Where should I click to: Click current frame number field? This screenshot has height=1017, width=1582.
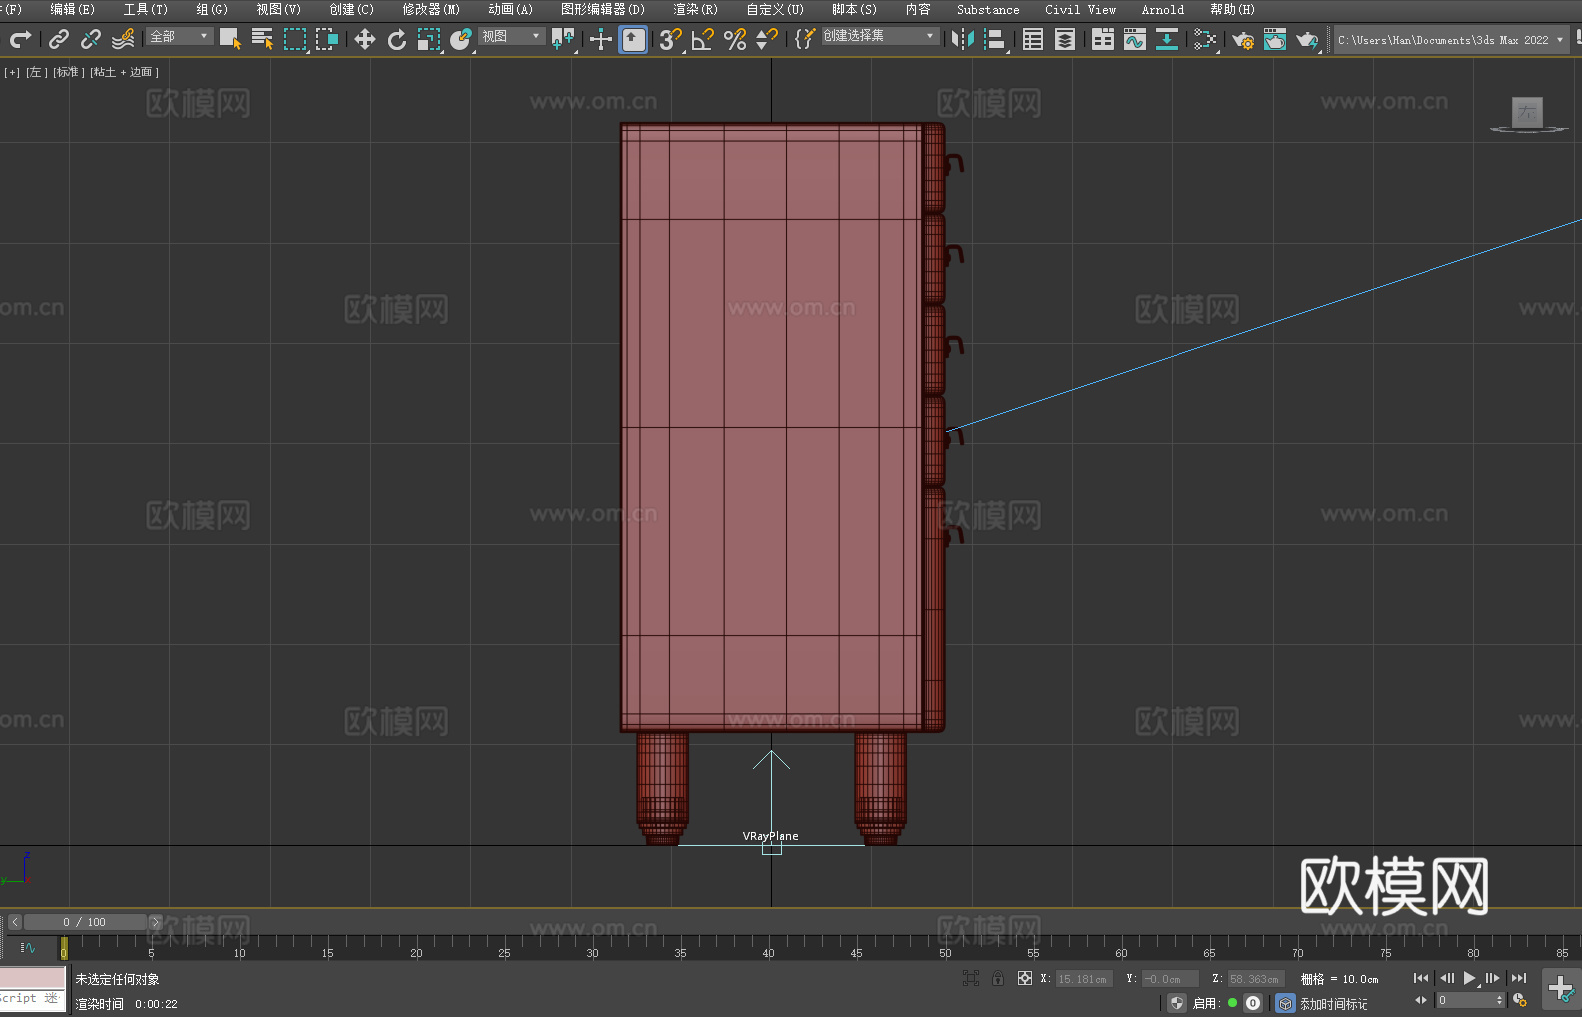pos(1465,1000)
